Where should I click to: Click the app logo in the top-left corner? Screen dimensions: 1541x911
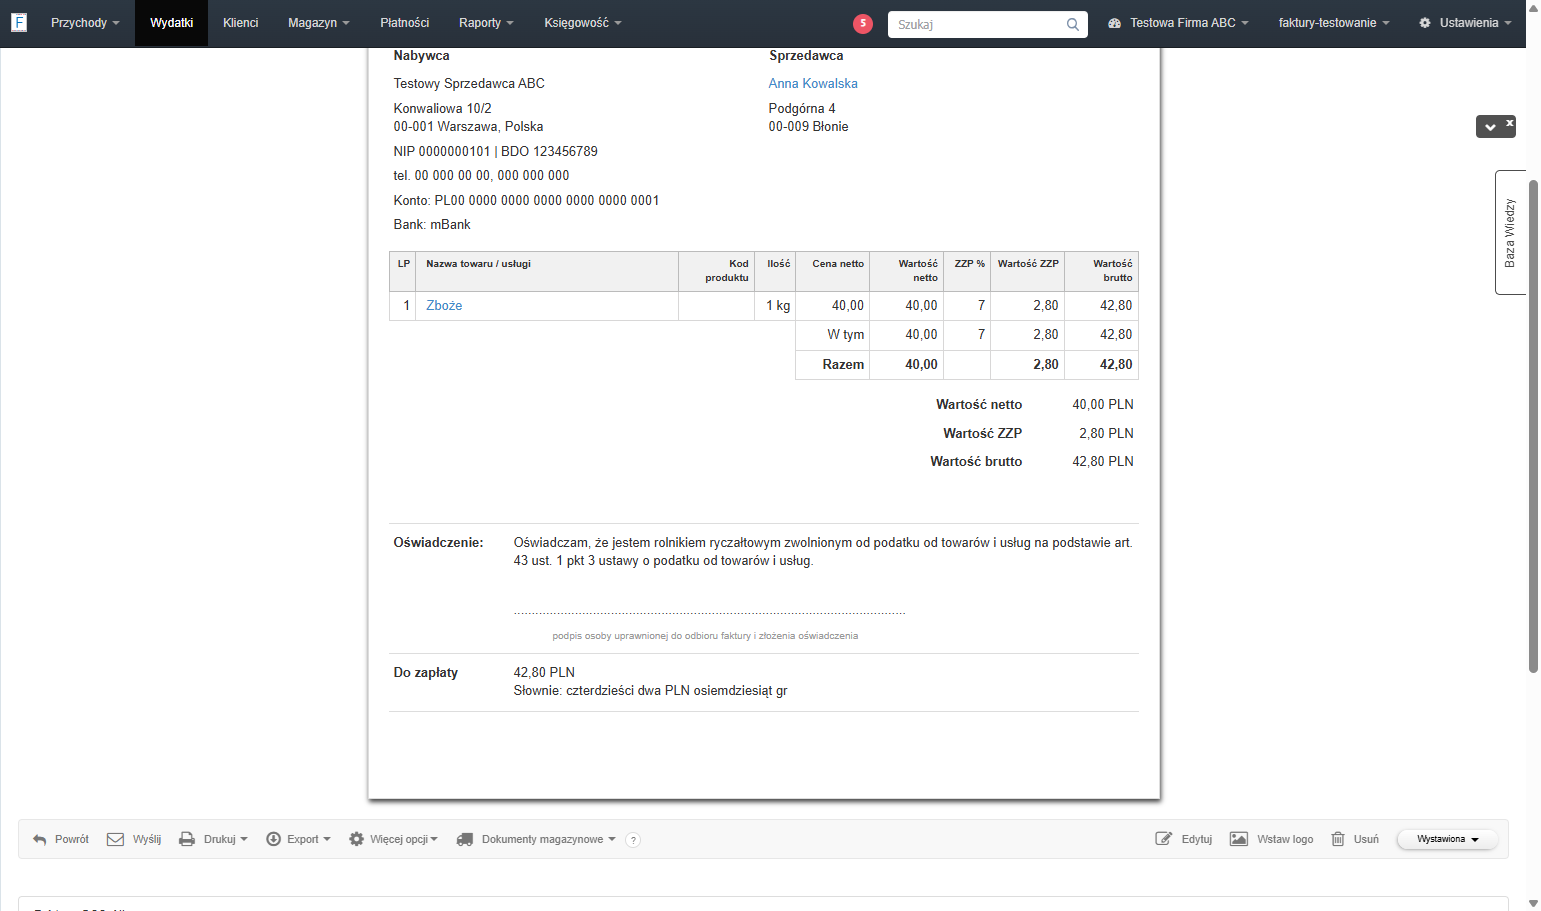(x=19, y=23)
